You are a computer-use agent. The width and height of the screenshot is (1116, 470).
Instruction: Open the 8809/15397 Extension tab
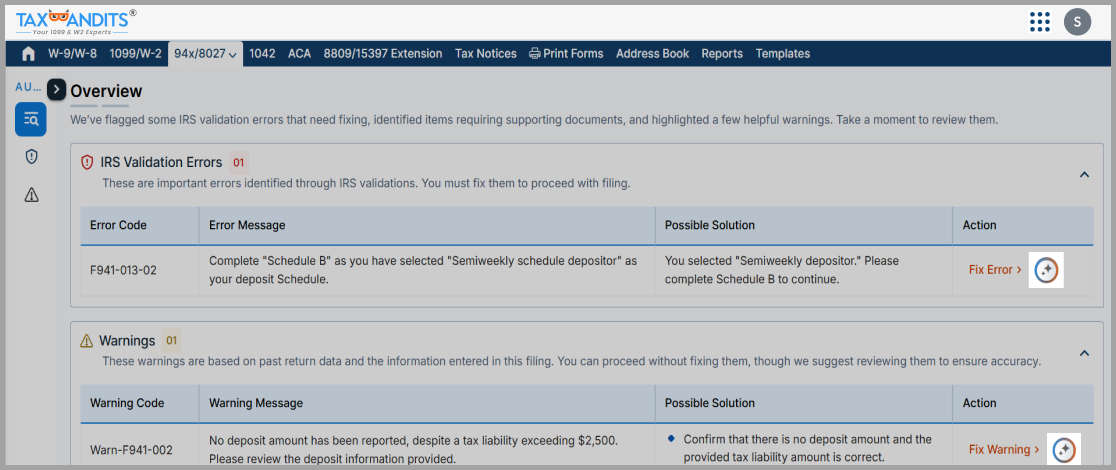[382, 54]
